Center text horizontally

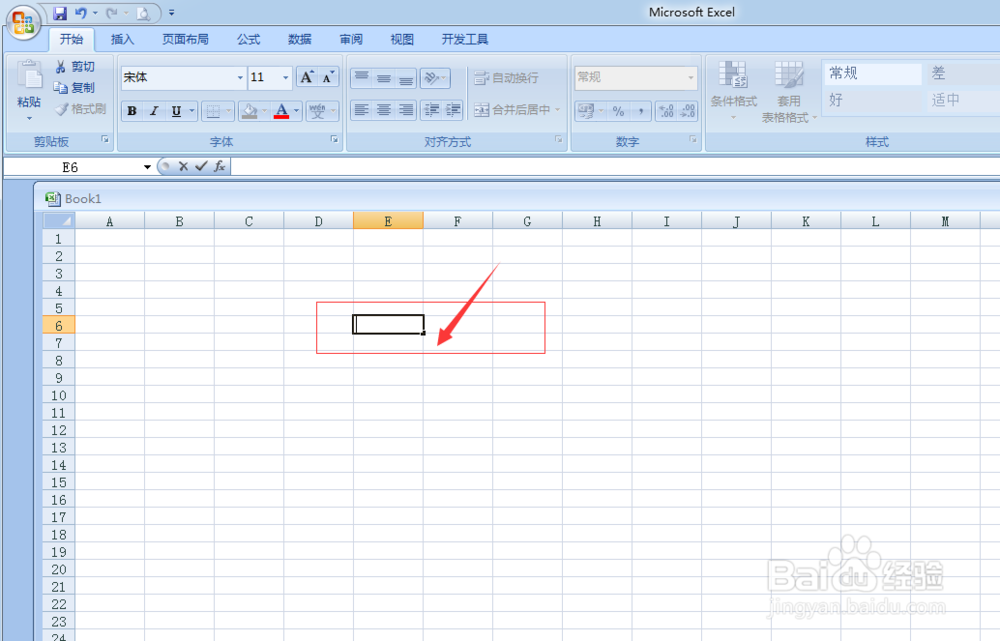coord(383,110)
